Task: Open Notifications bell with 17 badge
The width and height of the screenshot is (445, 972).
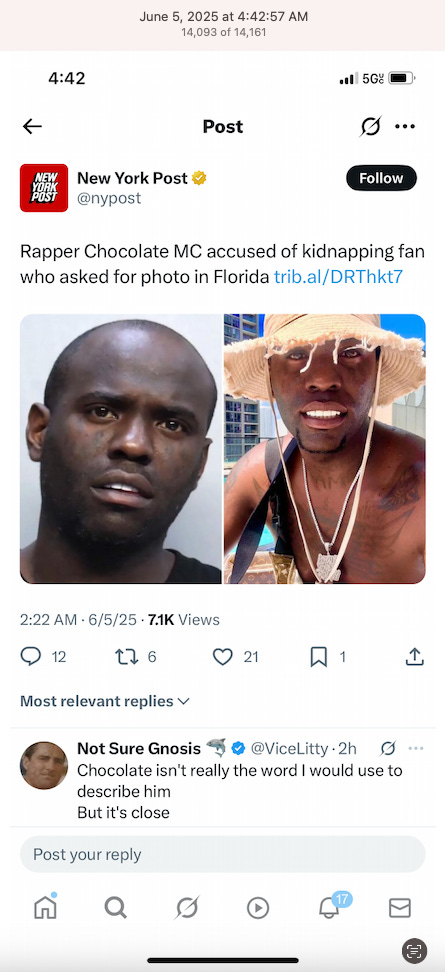Action: [x=330, y=907]
